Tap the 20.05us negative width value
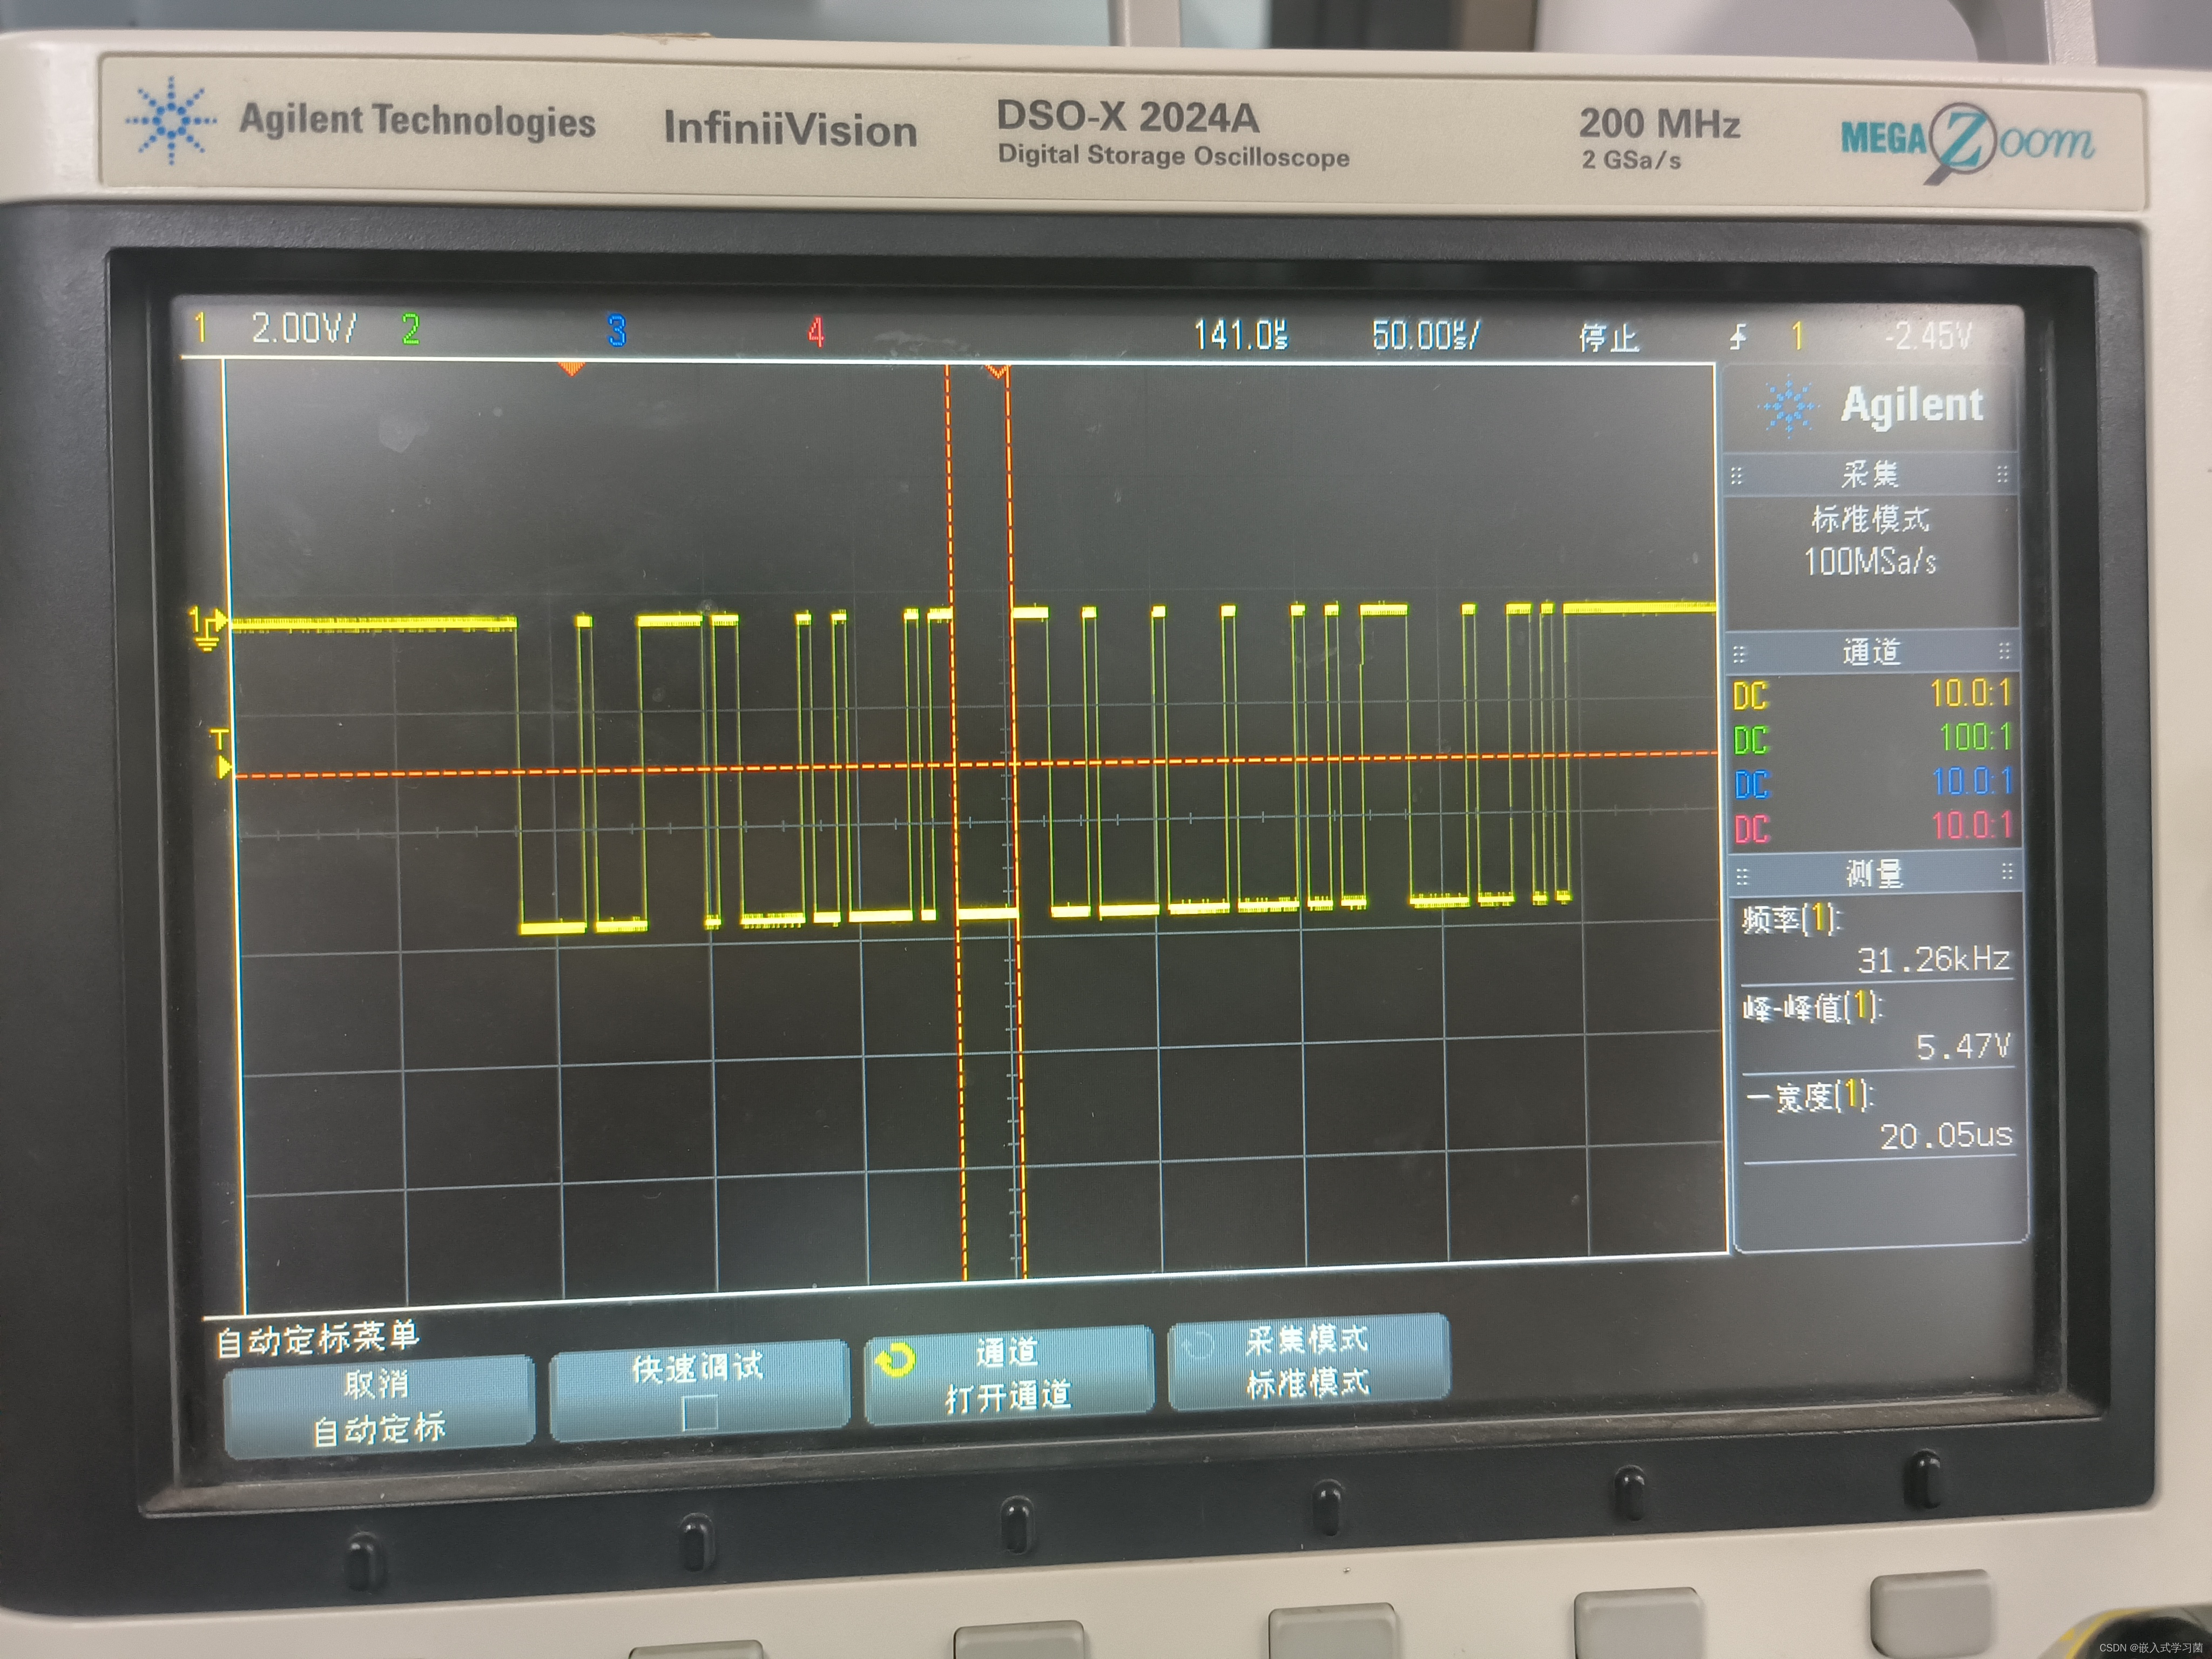Screen dimensions: 2212x1659 (x=1946, y=1136)
